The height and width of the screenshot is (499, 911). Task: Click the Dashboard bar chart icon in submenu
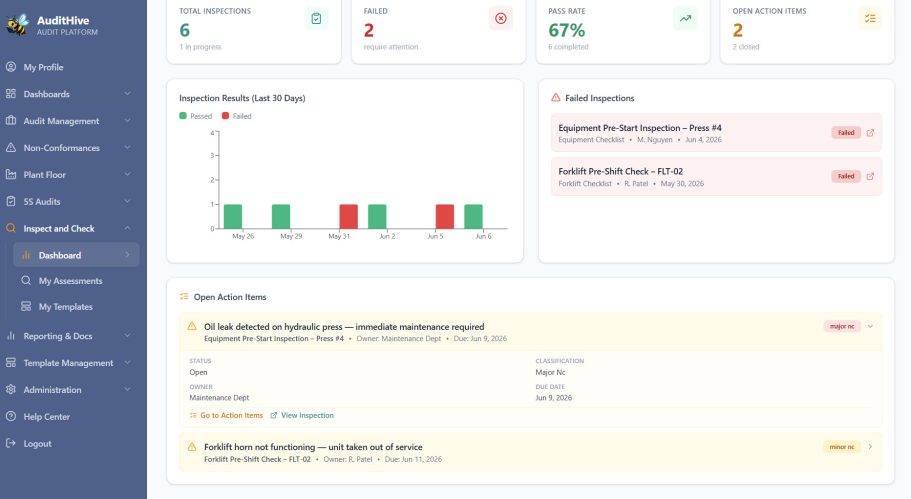coord(26,255)
